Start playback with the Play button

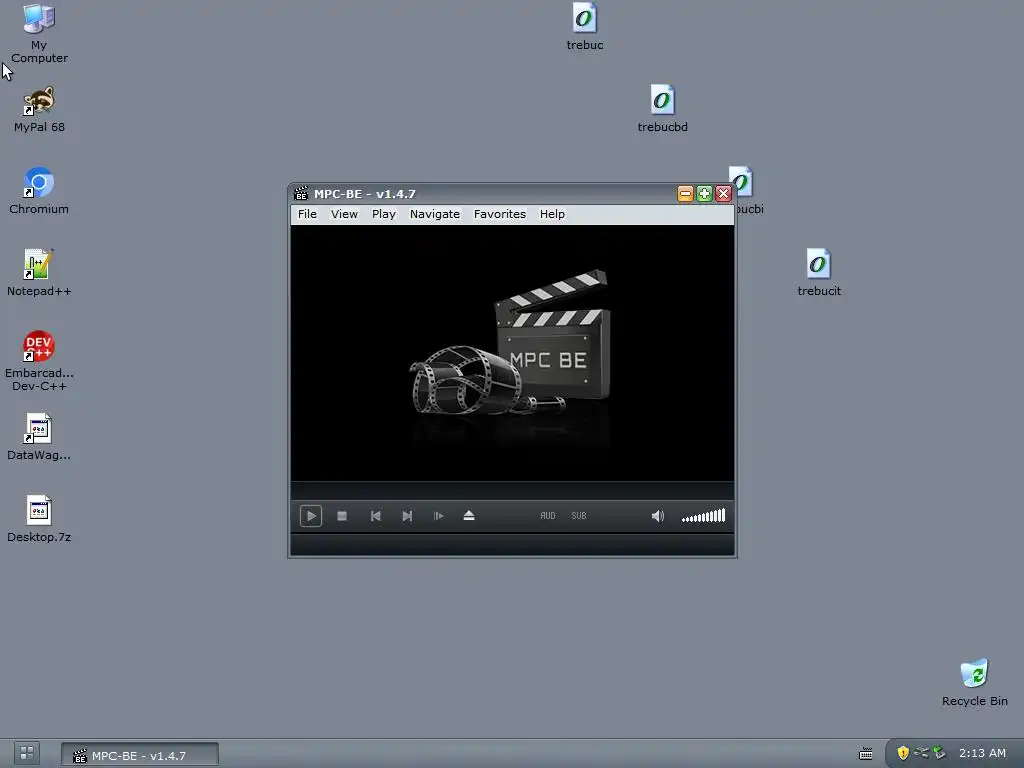click(311, 516)
